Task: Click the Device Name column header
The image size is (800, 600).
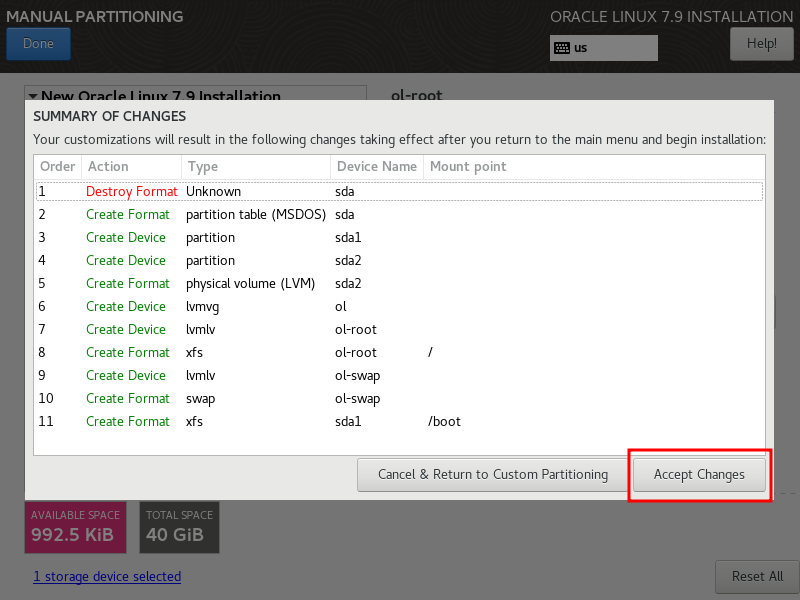Action: [x=377, y=167]
